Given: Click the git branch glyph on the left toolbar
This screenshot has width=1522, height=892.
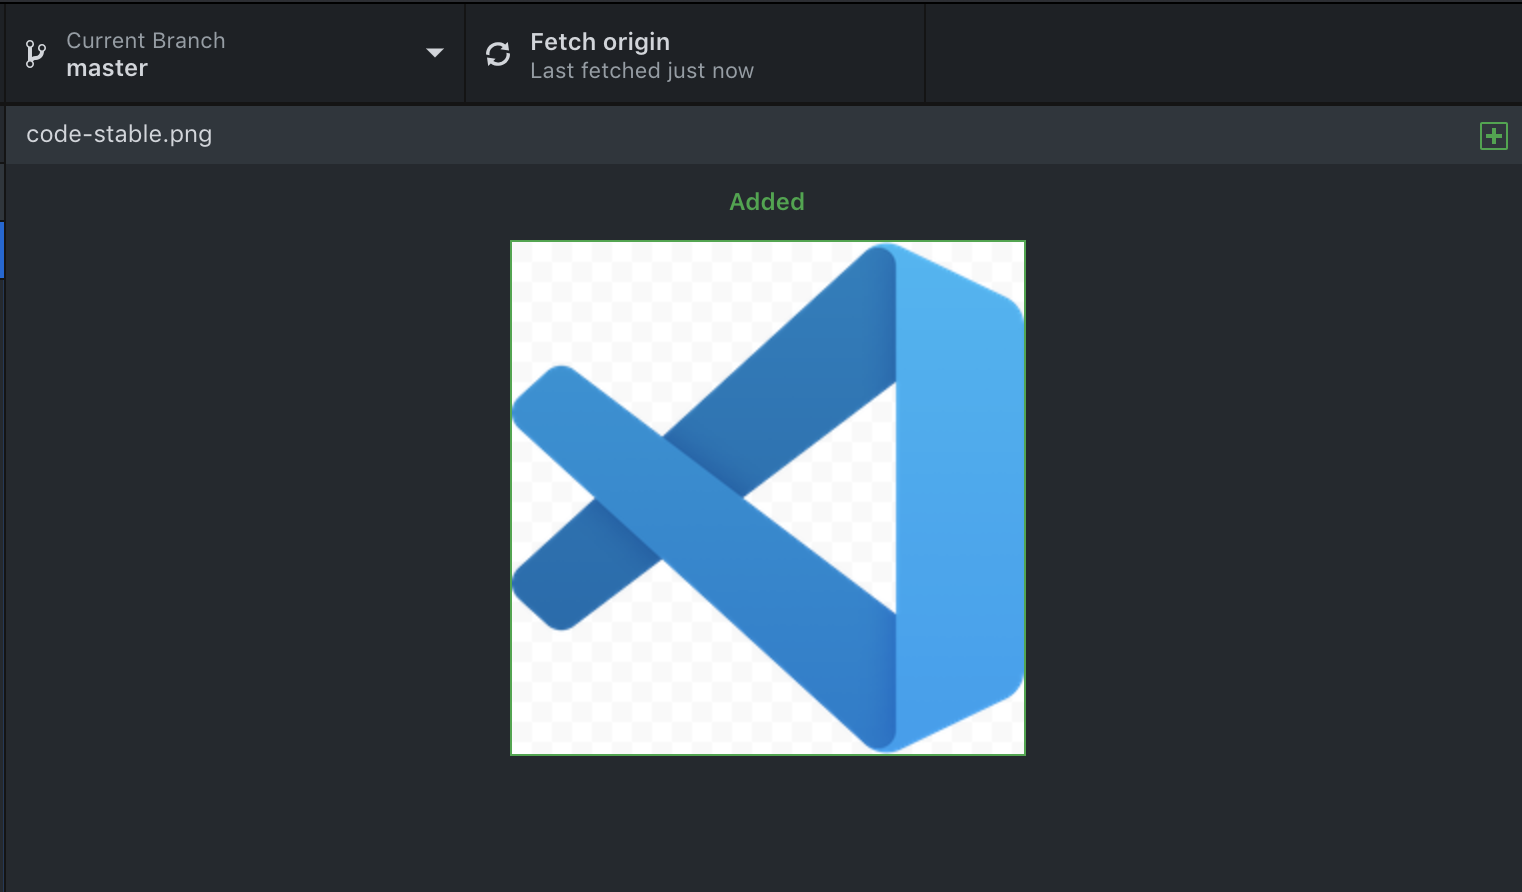Looking at the screenshot, I should (33, 53).
